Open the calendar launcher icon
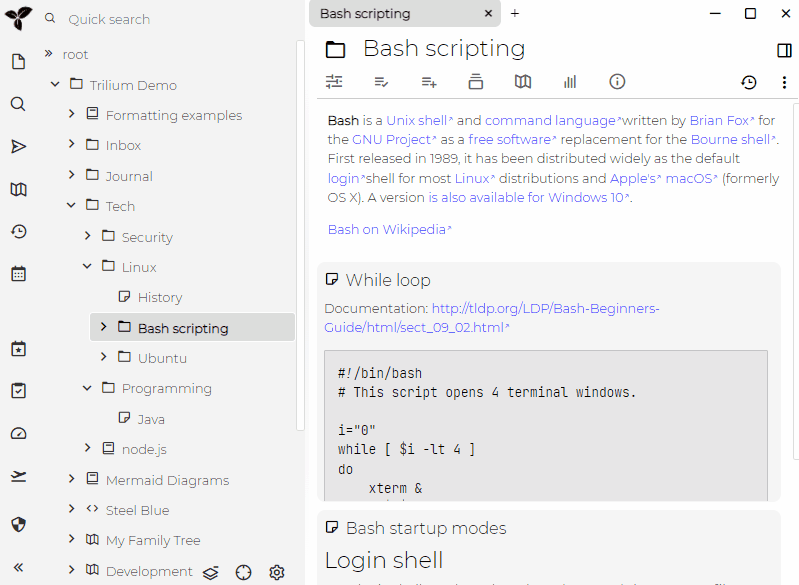799x585 pixels. pos(18,273)
